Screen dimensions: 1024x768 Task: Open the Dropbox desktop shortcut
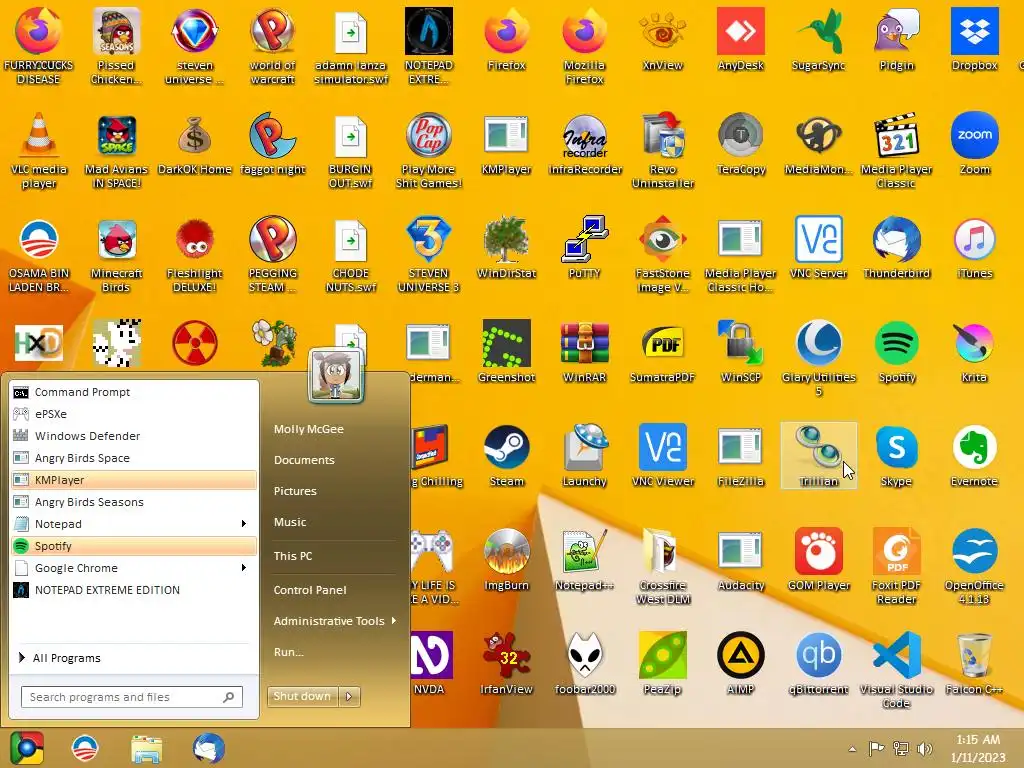tap(974, 39)
